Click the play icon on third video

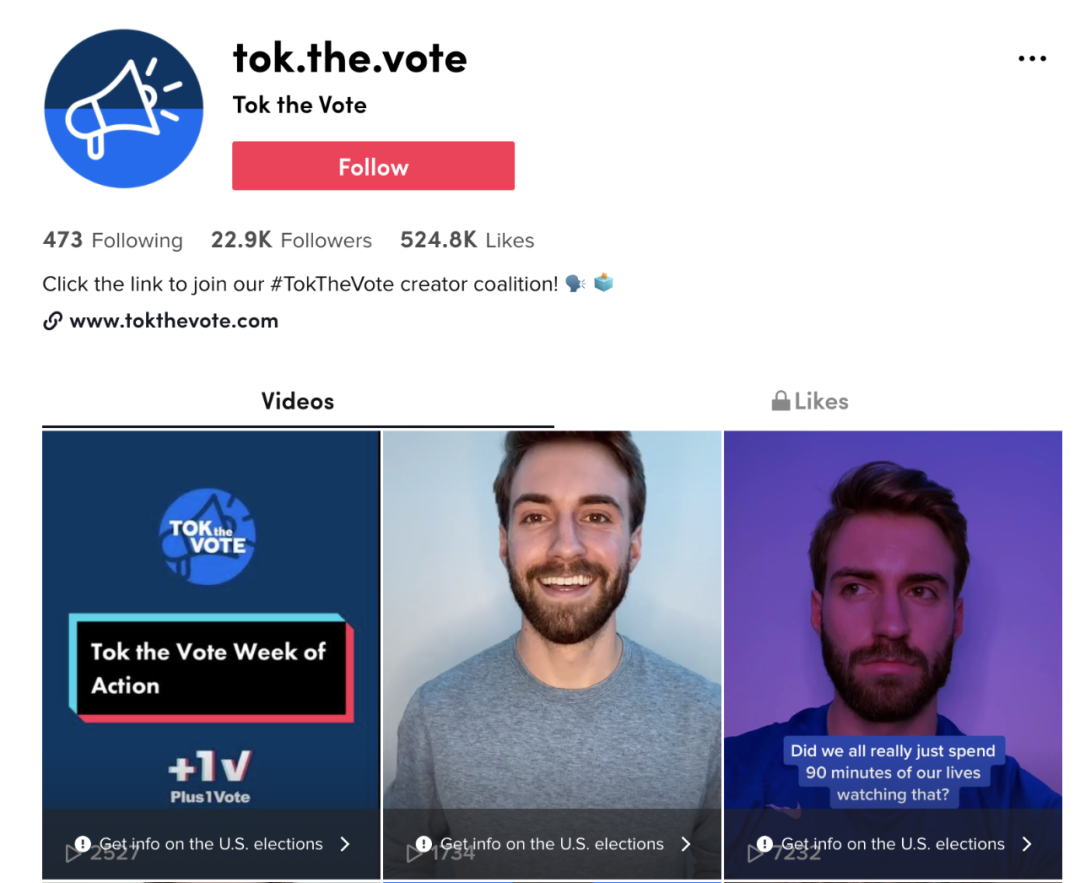click(755, 854)
